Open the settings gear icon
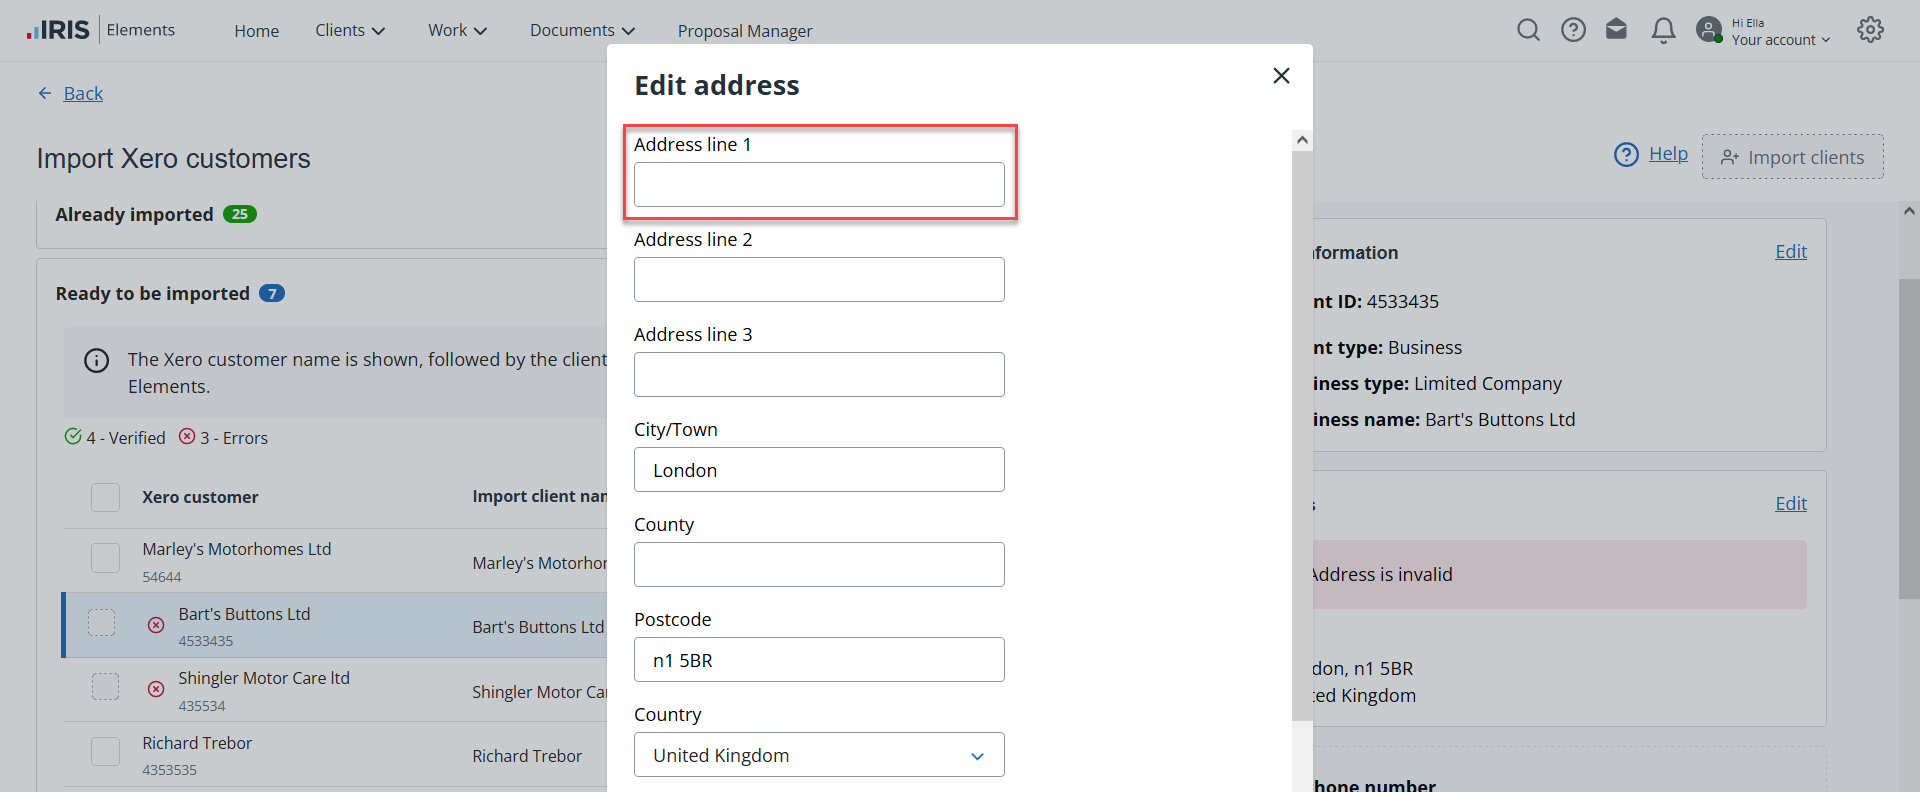1920x792 pixels. click(x=1870, y=30)
